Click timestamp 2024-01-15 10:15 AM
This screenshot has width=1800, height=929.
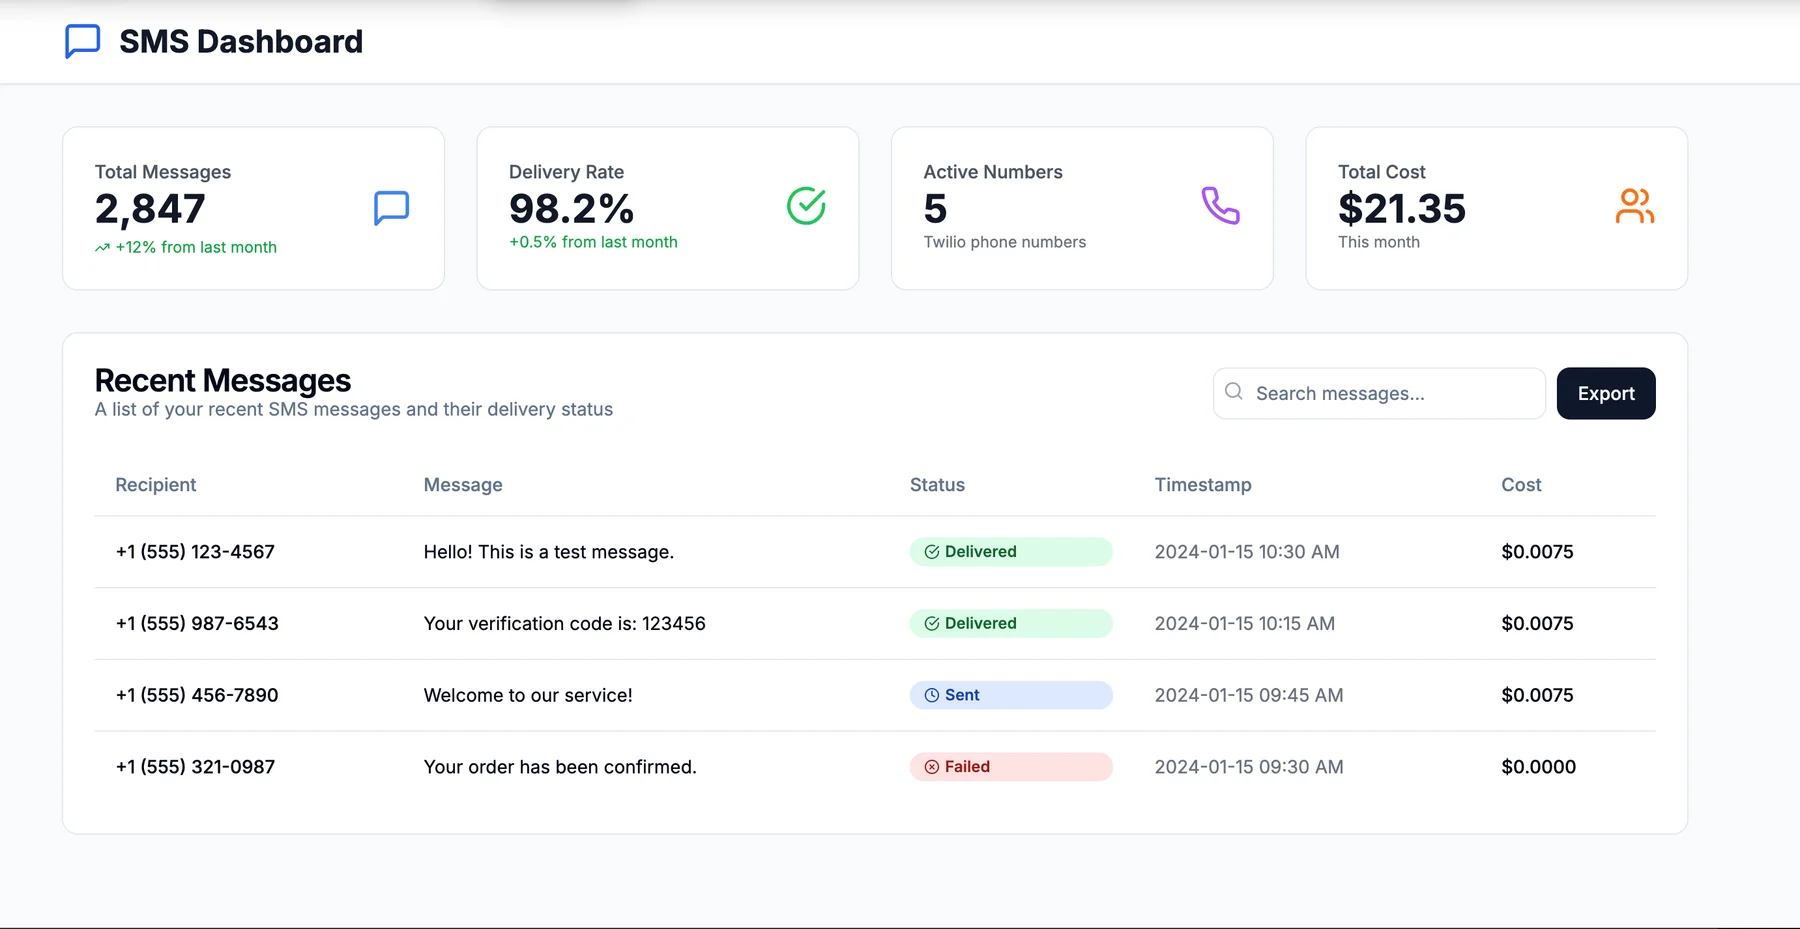click(1245, 624)
